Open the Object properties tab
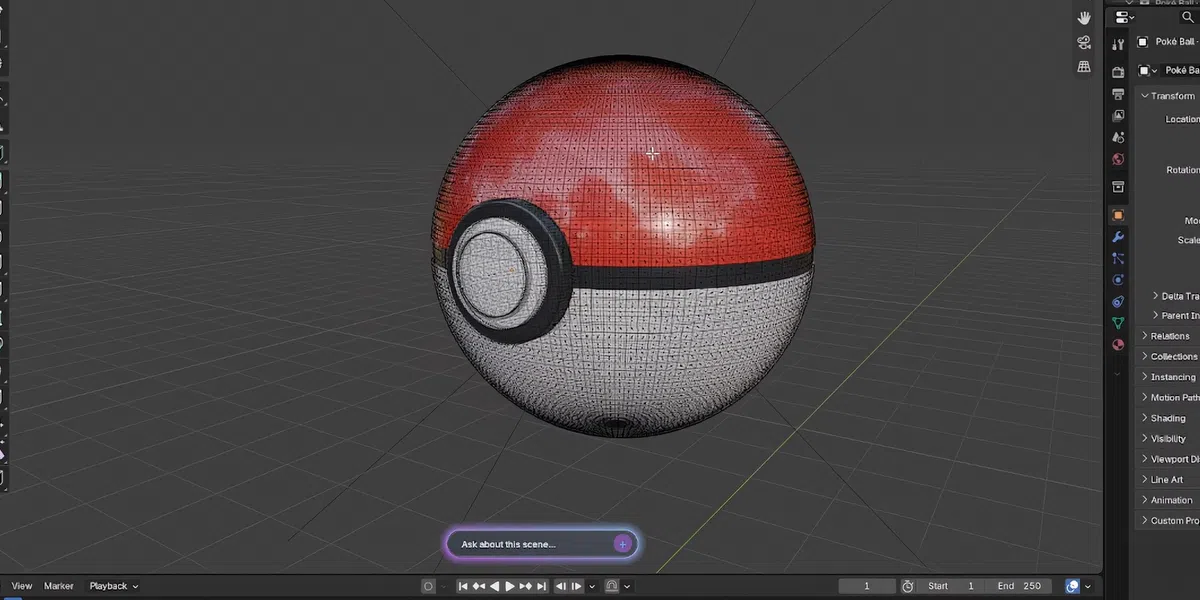This screenshot has height=600, width=1200. coord(1118,215)
